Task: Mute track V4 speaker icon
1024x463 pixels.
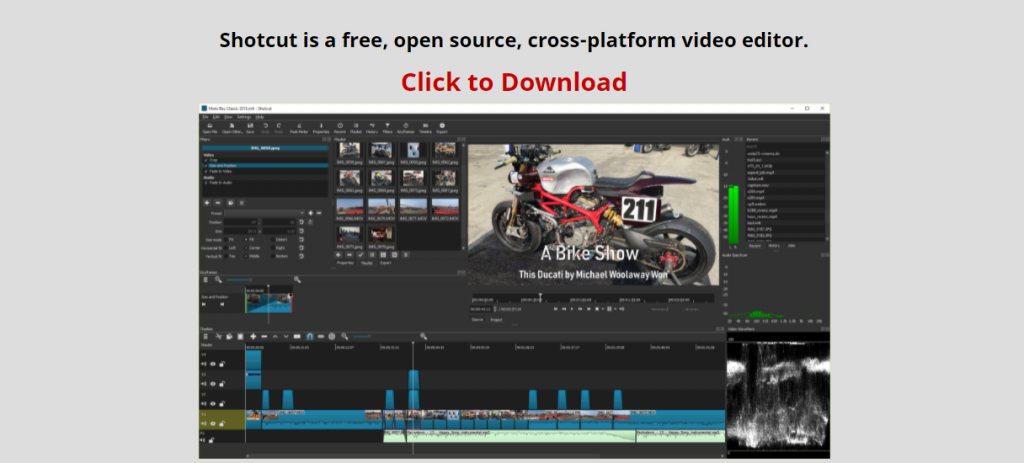Action: 204,364
